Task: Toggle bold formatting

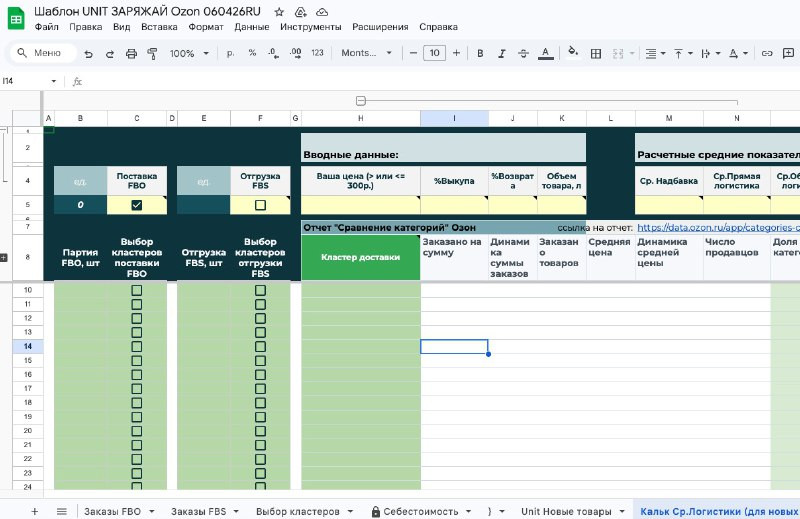Action: point(480,53)
